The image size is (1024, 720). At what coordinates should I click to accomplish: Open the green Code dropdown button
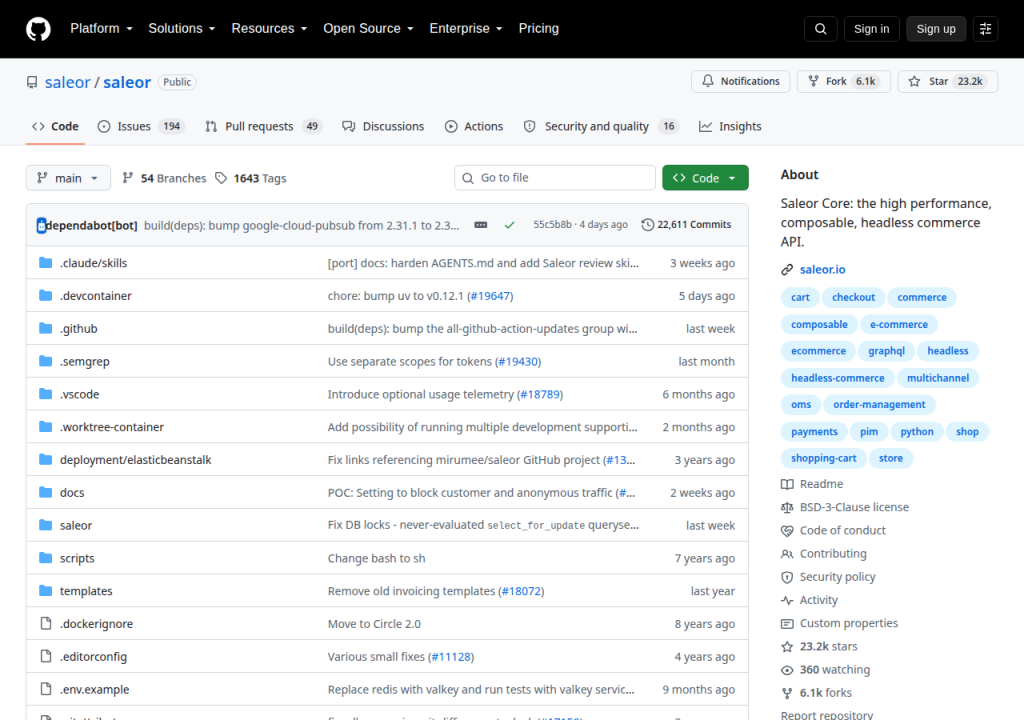click(705, 178)
